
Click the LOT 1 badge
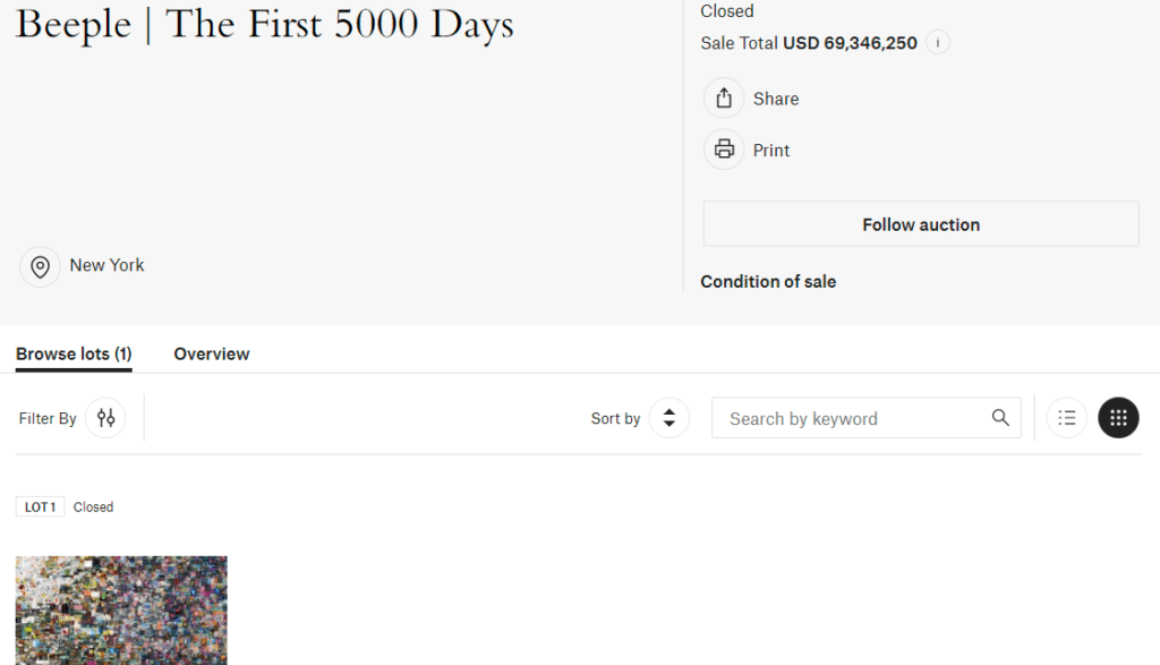(x=40, y=507)
